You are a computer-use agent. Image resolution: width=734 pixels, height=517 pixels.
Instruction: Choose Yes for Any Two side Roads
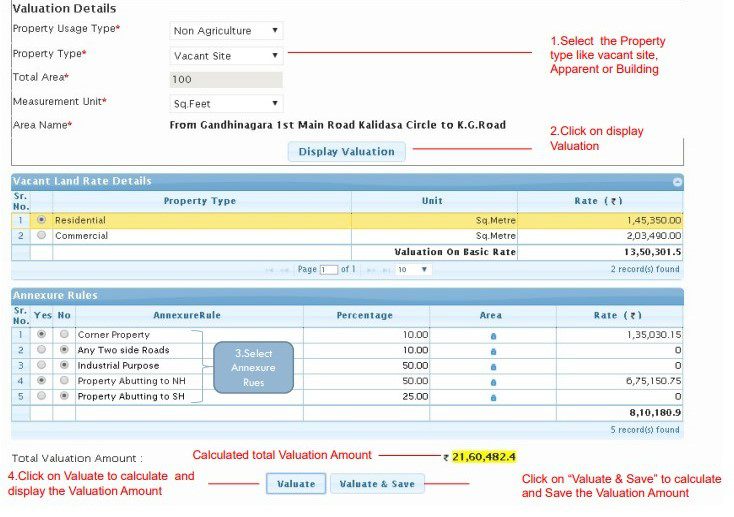tap(41, 349)
